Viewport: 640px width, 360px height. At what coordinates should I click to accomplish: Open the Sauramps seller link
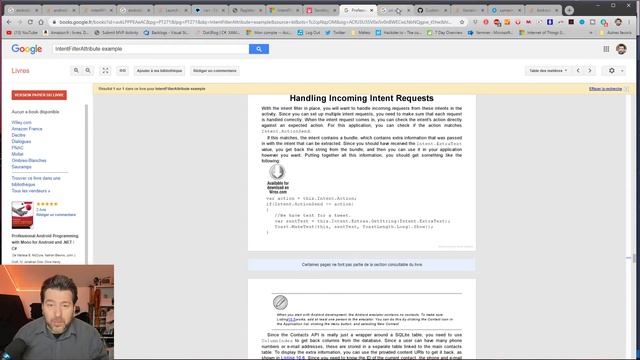click(21, 167)
